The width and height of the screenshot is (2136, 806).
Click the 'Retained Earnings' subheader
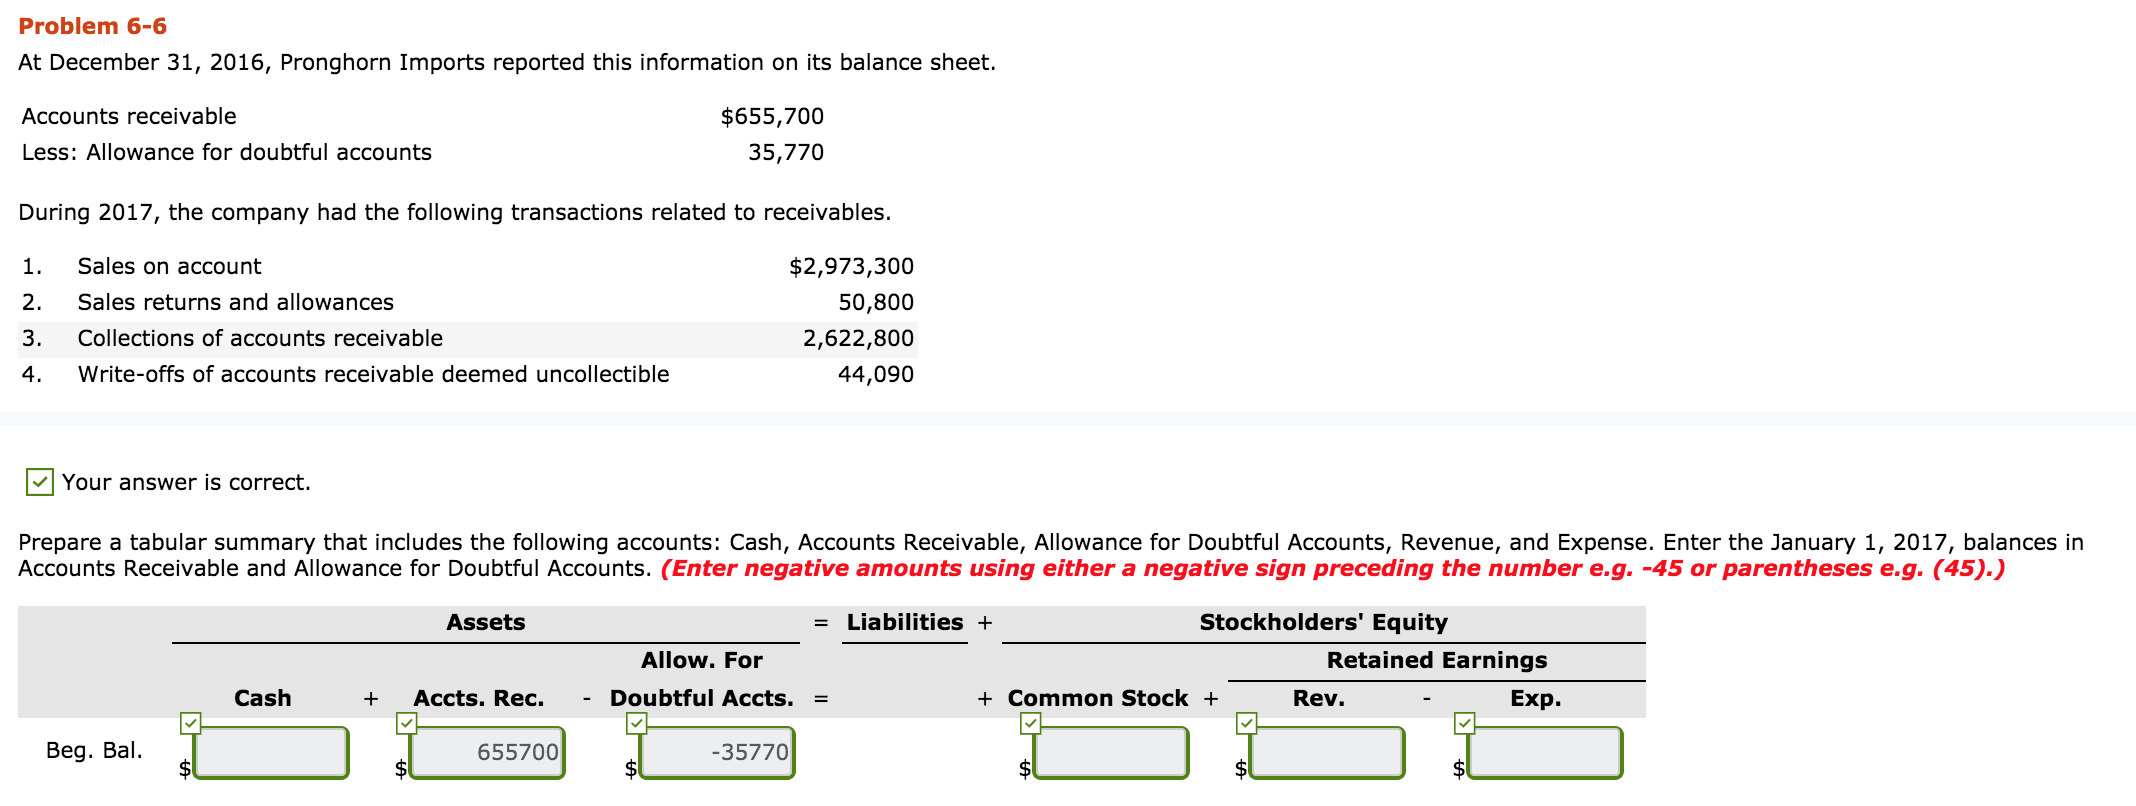coord(1437,660)
